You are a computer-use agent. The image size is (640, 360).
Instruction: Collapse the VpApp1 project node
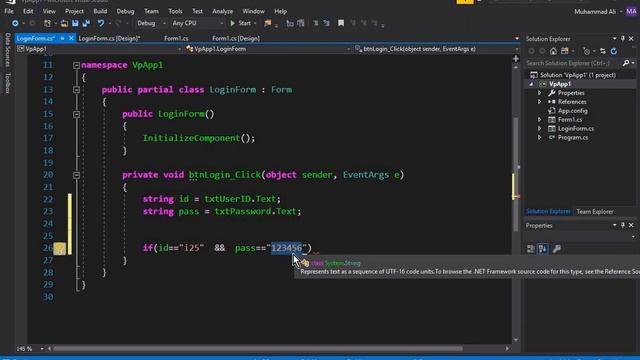coord(531,84)
